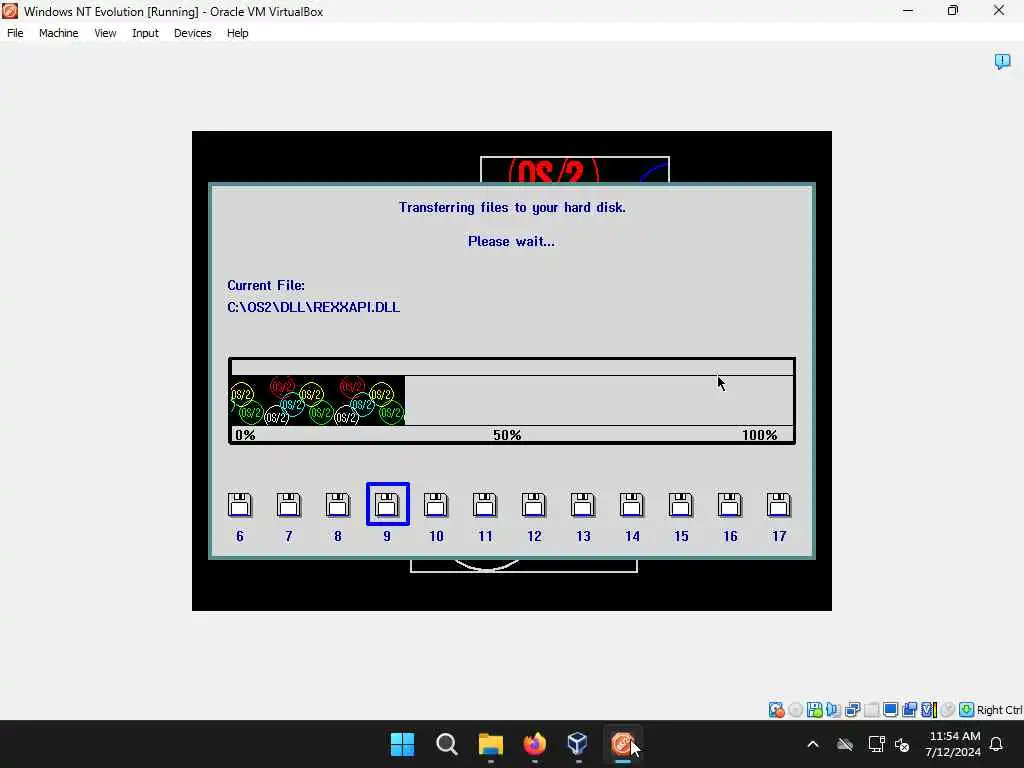1024x768 pixels.
Task: Open File Explorer from the taskbar
Action: tap(490, 744)
